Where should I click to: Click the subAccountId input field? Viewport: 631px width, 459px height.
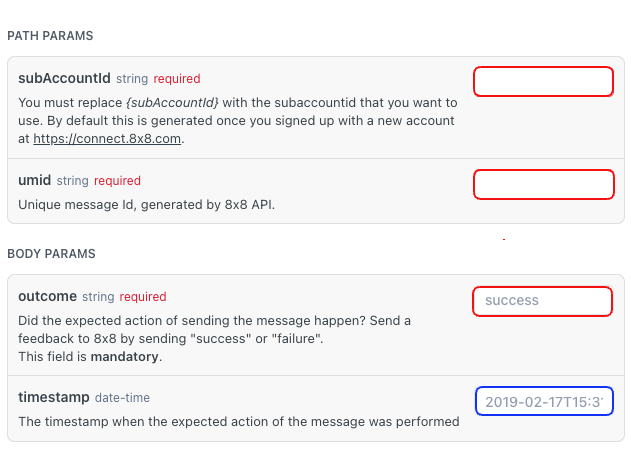(x=543, y=82)
